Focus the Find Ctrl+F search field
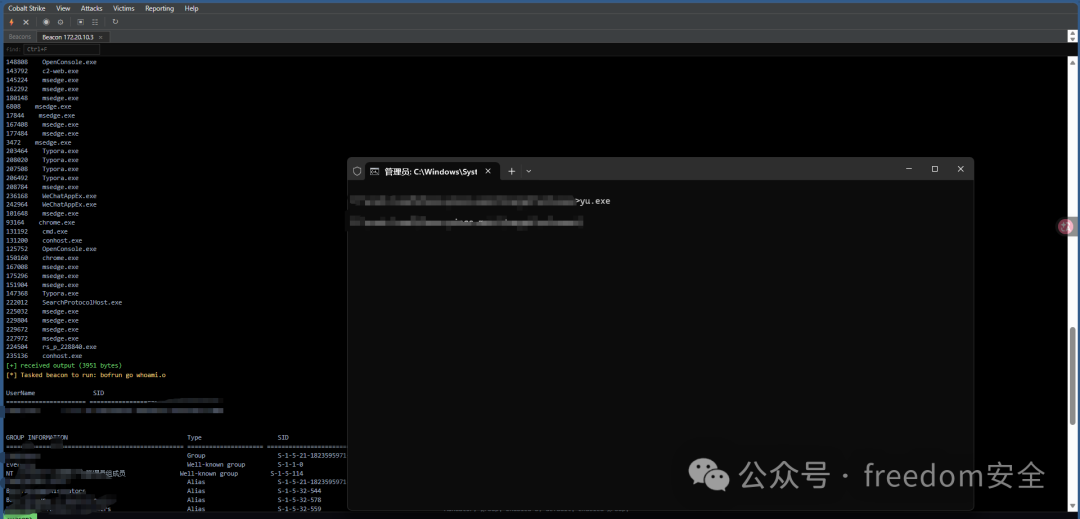 tap(62, 50)
